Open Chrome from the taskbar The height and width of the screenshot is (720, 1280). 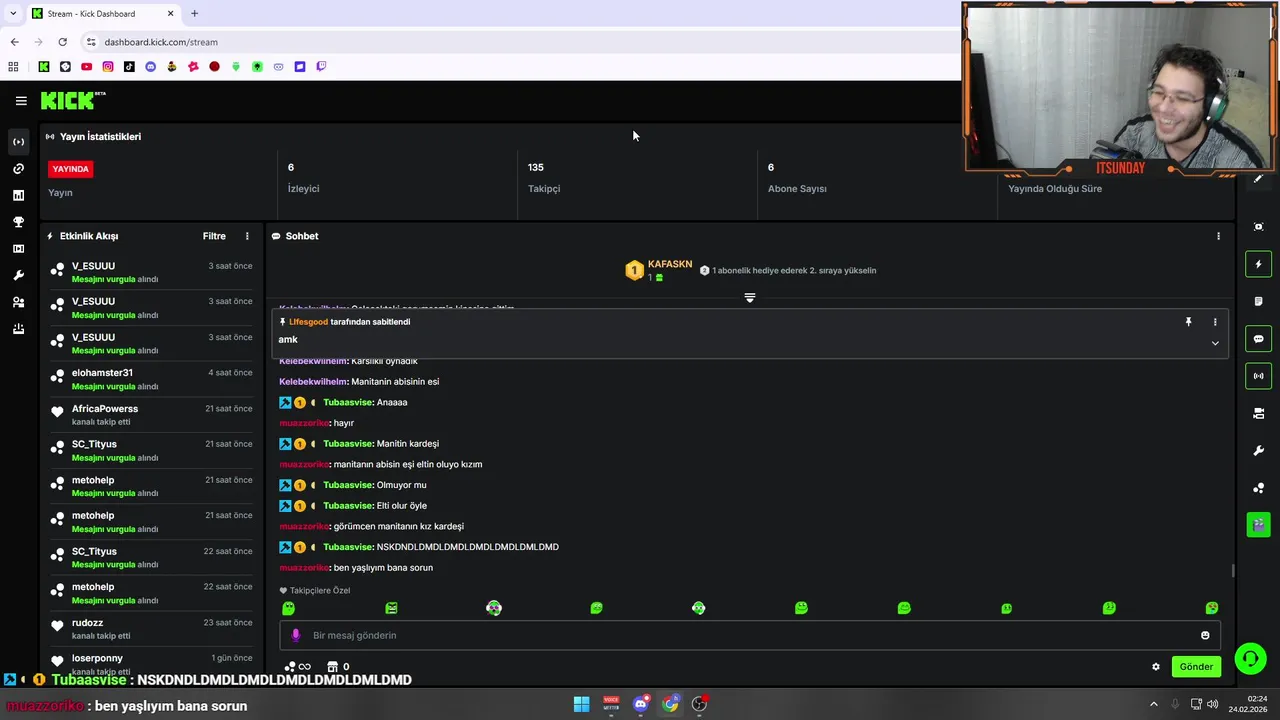pyautogui.click(x=670, y=704)
